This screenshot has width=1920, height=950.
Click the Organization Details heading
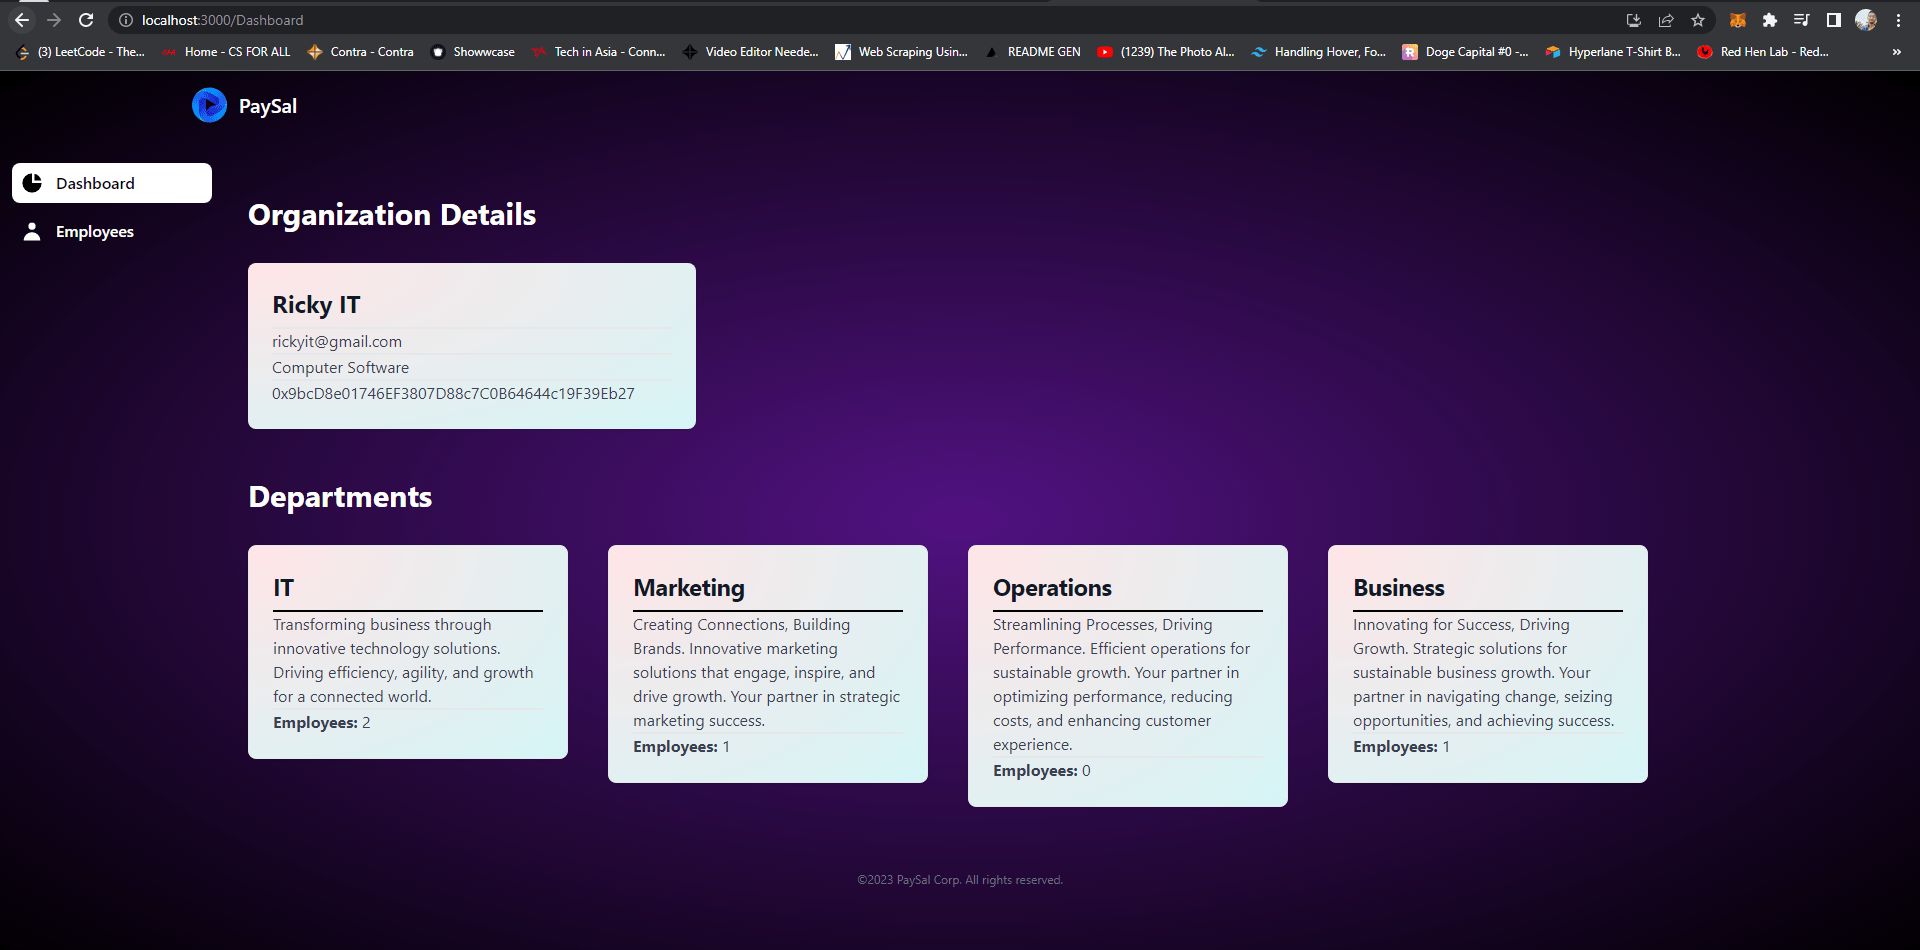392,215
